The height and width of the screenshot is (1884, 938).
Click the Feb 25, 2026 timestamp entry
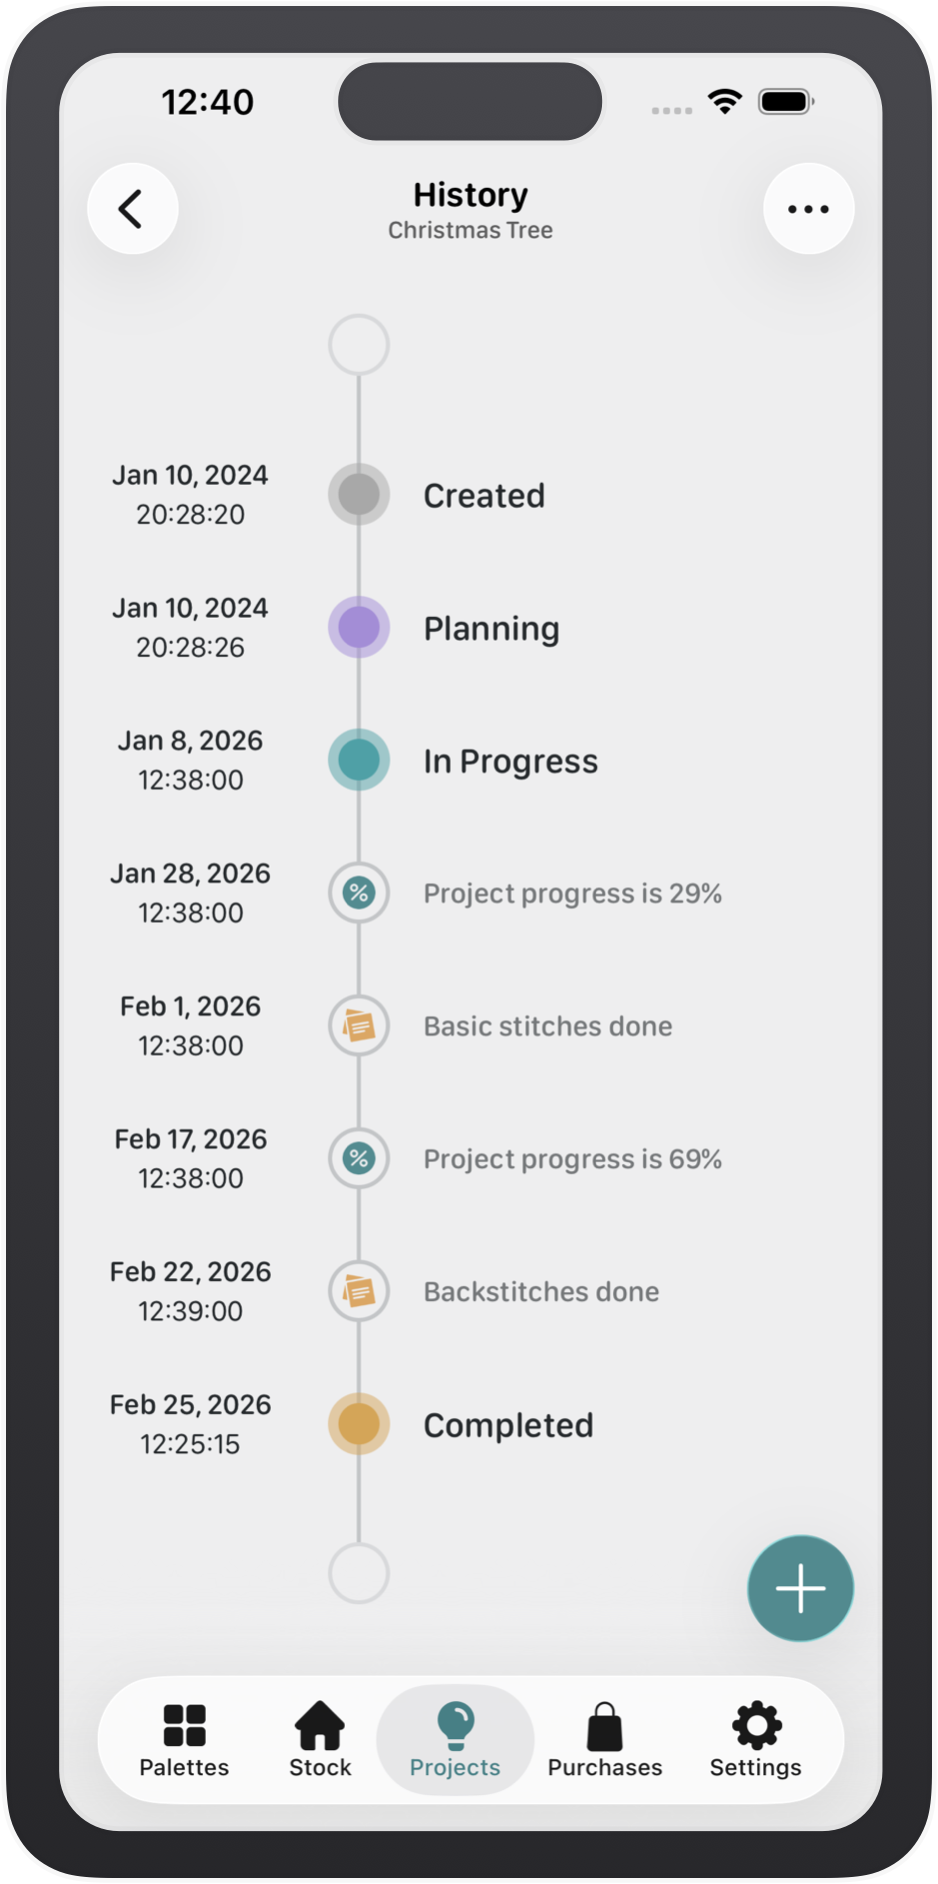click(x=189, y=1424)
